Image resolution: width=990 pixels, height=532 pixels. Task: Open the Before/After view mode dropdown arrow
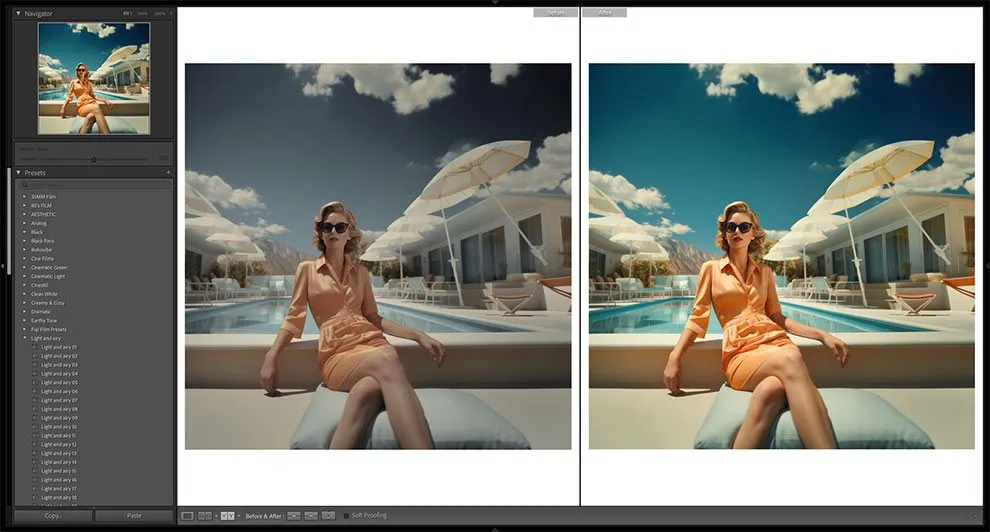click(x=238, y=516)
